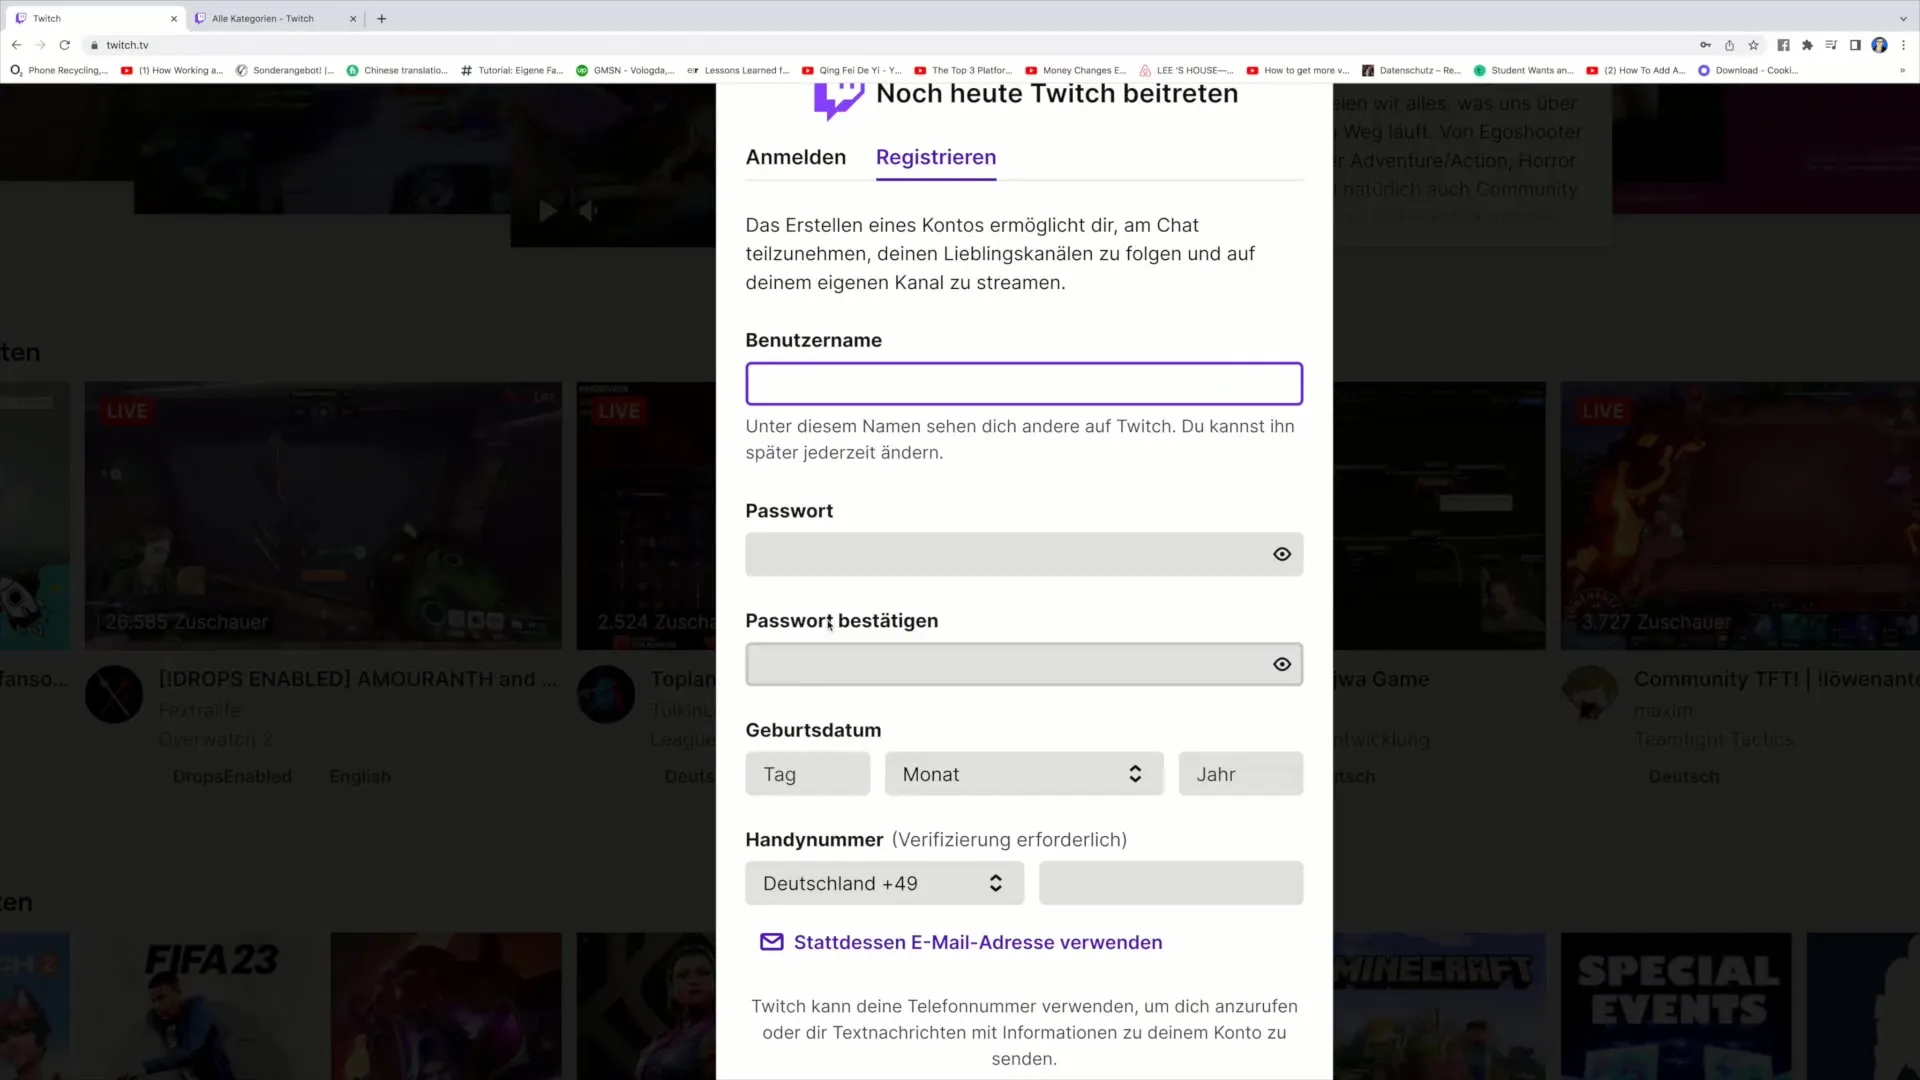The width and height of the screenshot is (1920, 1080).
Task: Open Phone Recycling bookmark
Action: [x=59, y=70]
